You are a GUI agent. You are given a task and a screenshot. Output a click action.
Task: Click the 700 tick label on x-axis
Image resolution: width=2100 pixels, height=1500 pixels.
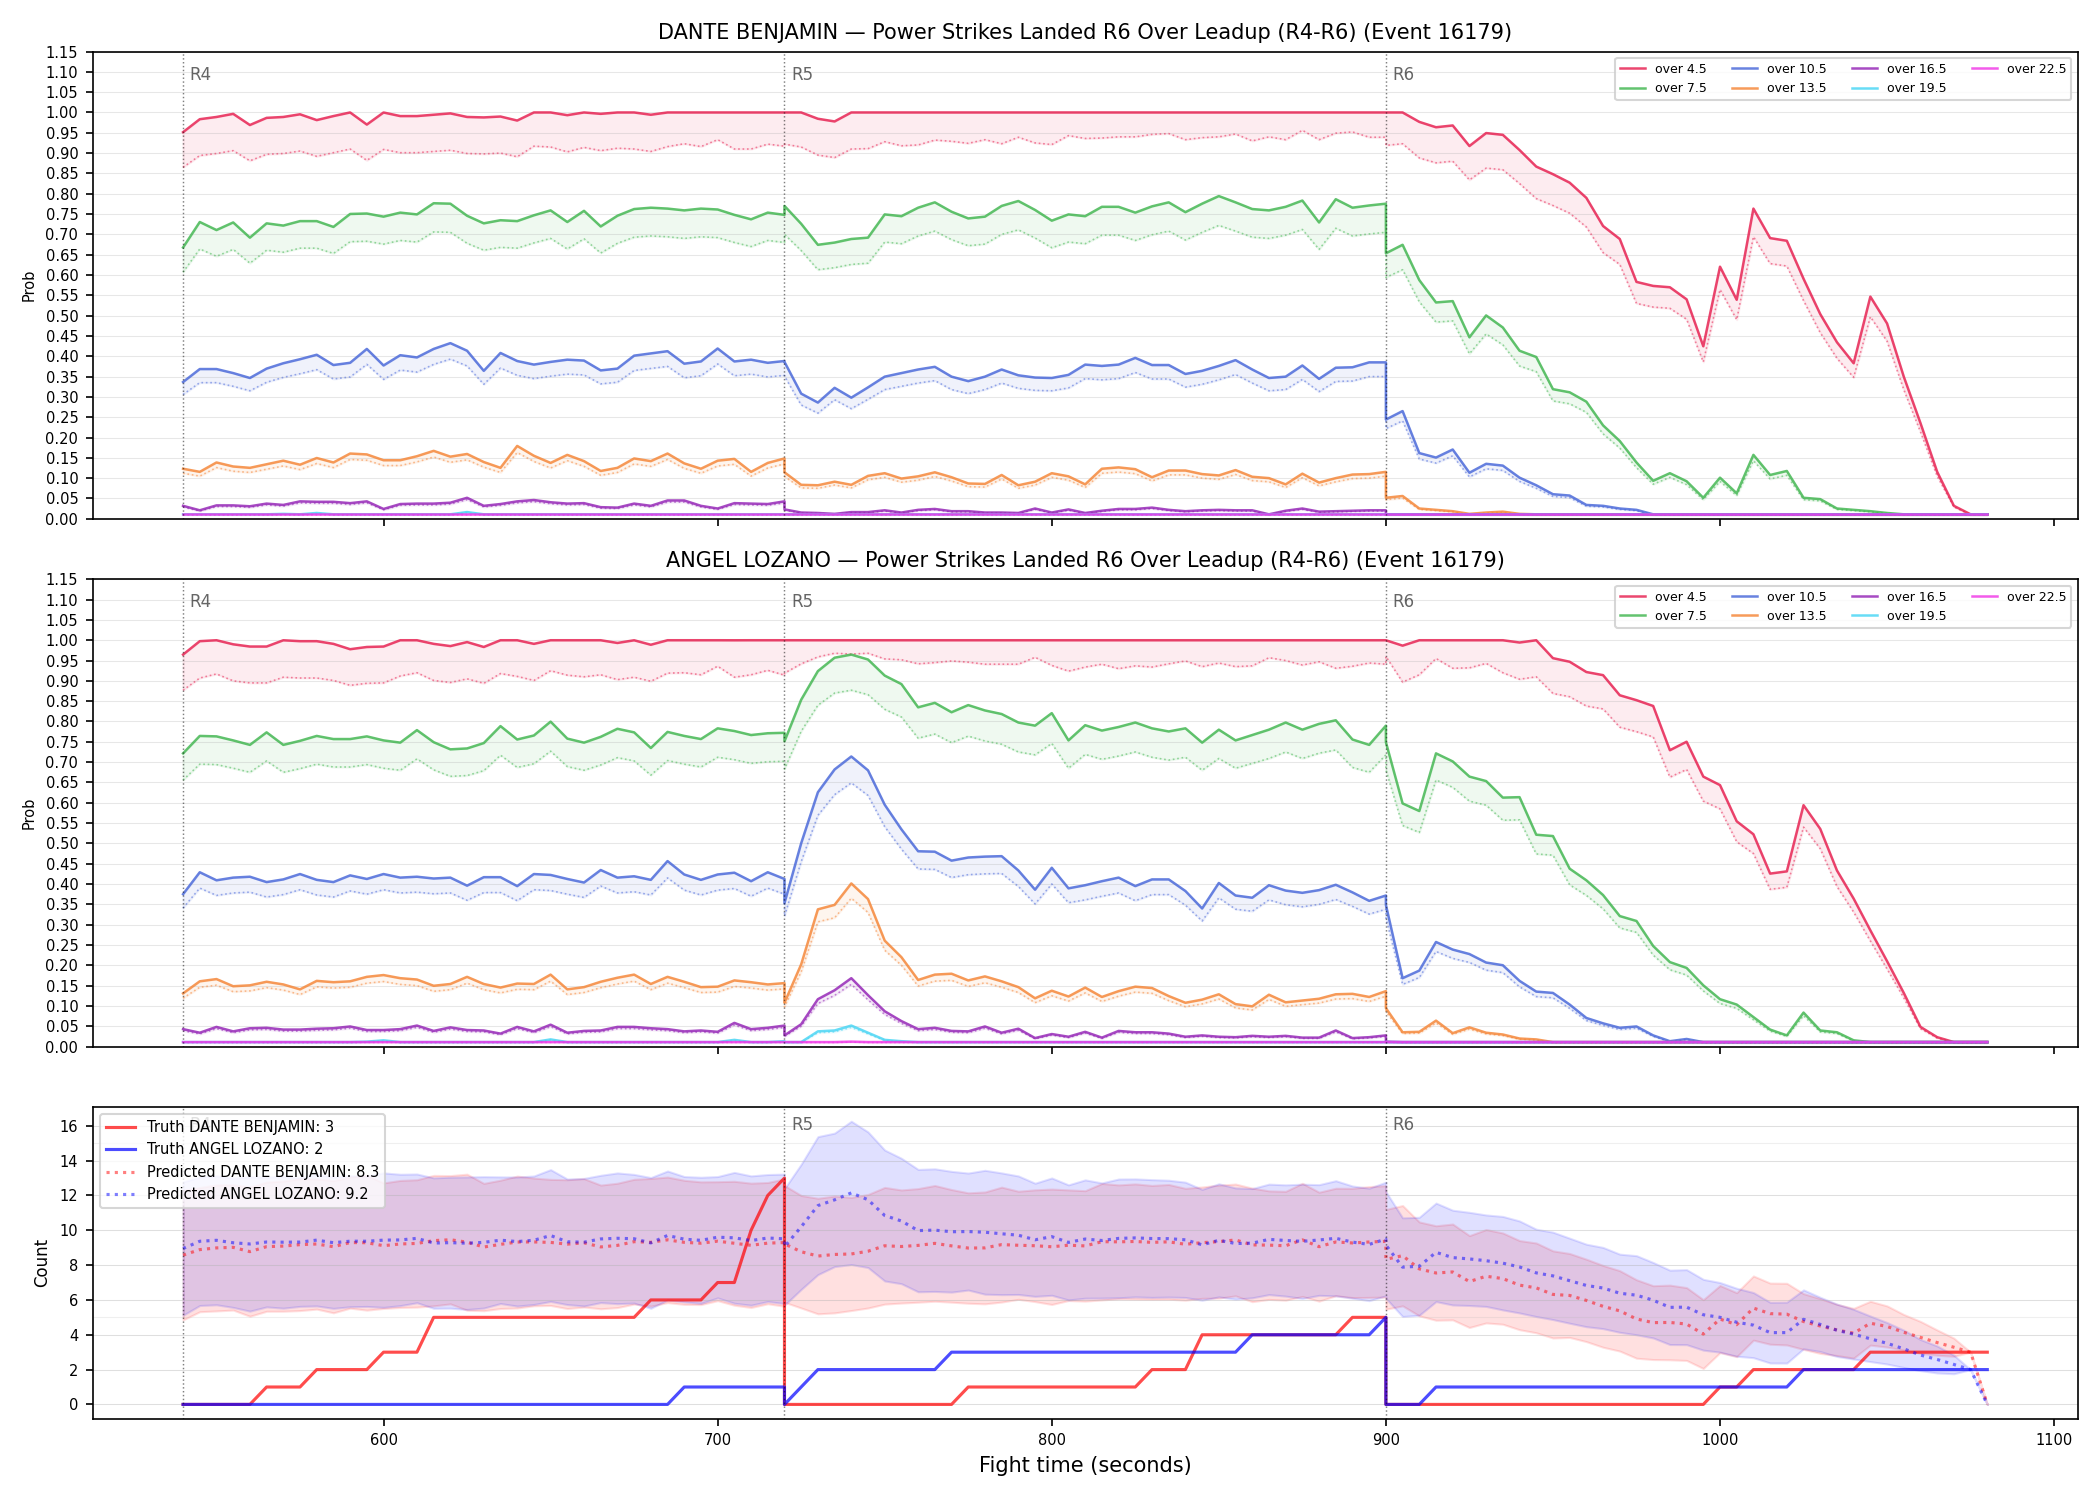718,1440
